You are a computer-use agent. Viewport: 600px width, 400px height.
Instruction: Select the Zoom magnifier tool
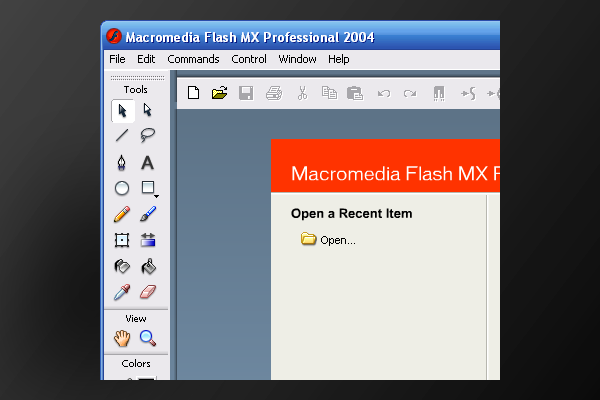[x=148, y=338]
